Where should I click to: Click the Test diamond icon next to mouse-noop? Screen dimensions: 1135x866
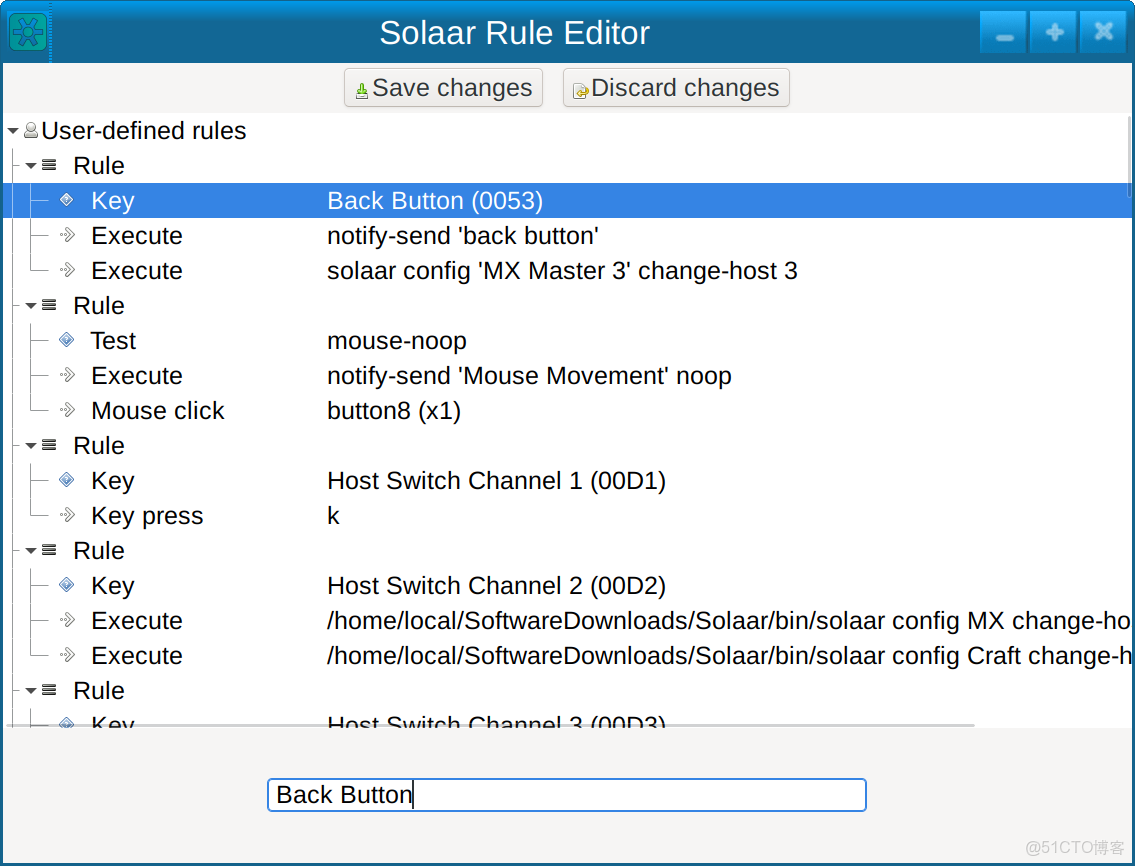point(66,340)
